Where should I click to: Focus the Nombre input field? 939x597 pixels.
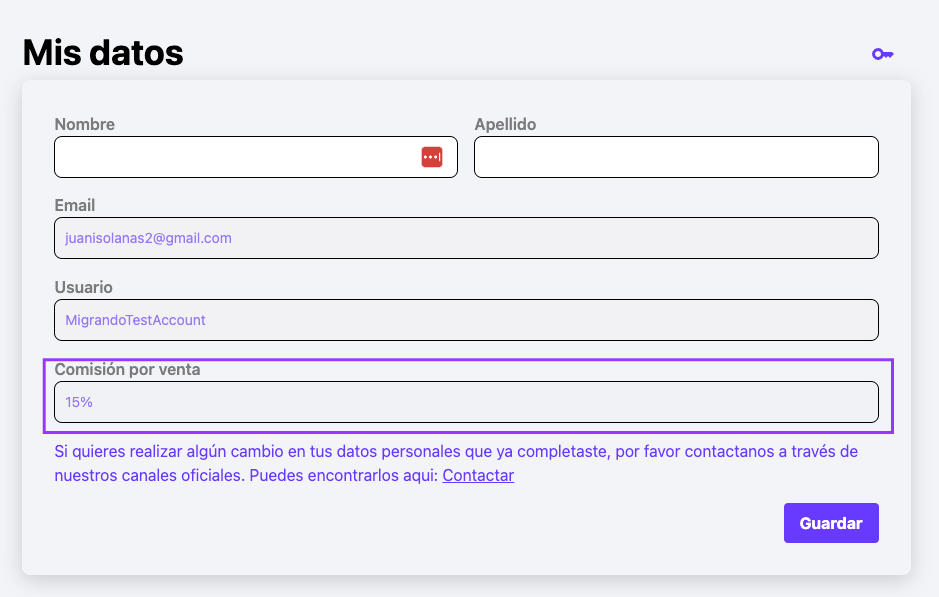256,157
